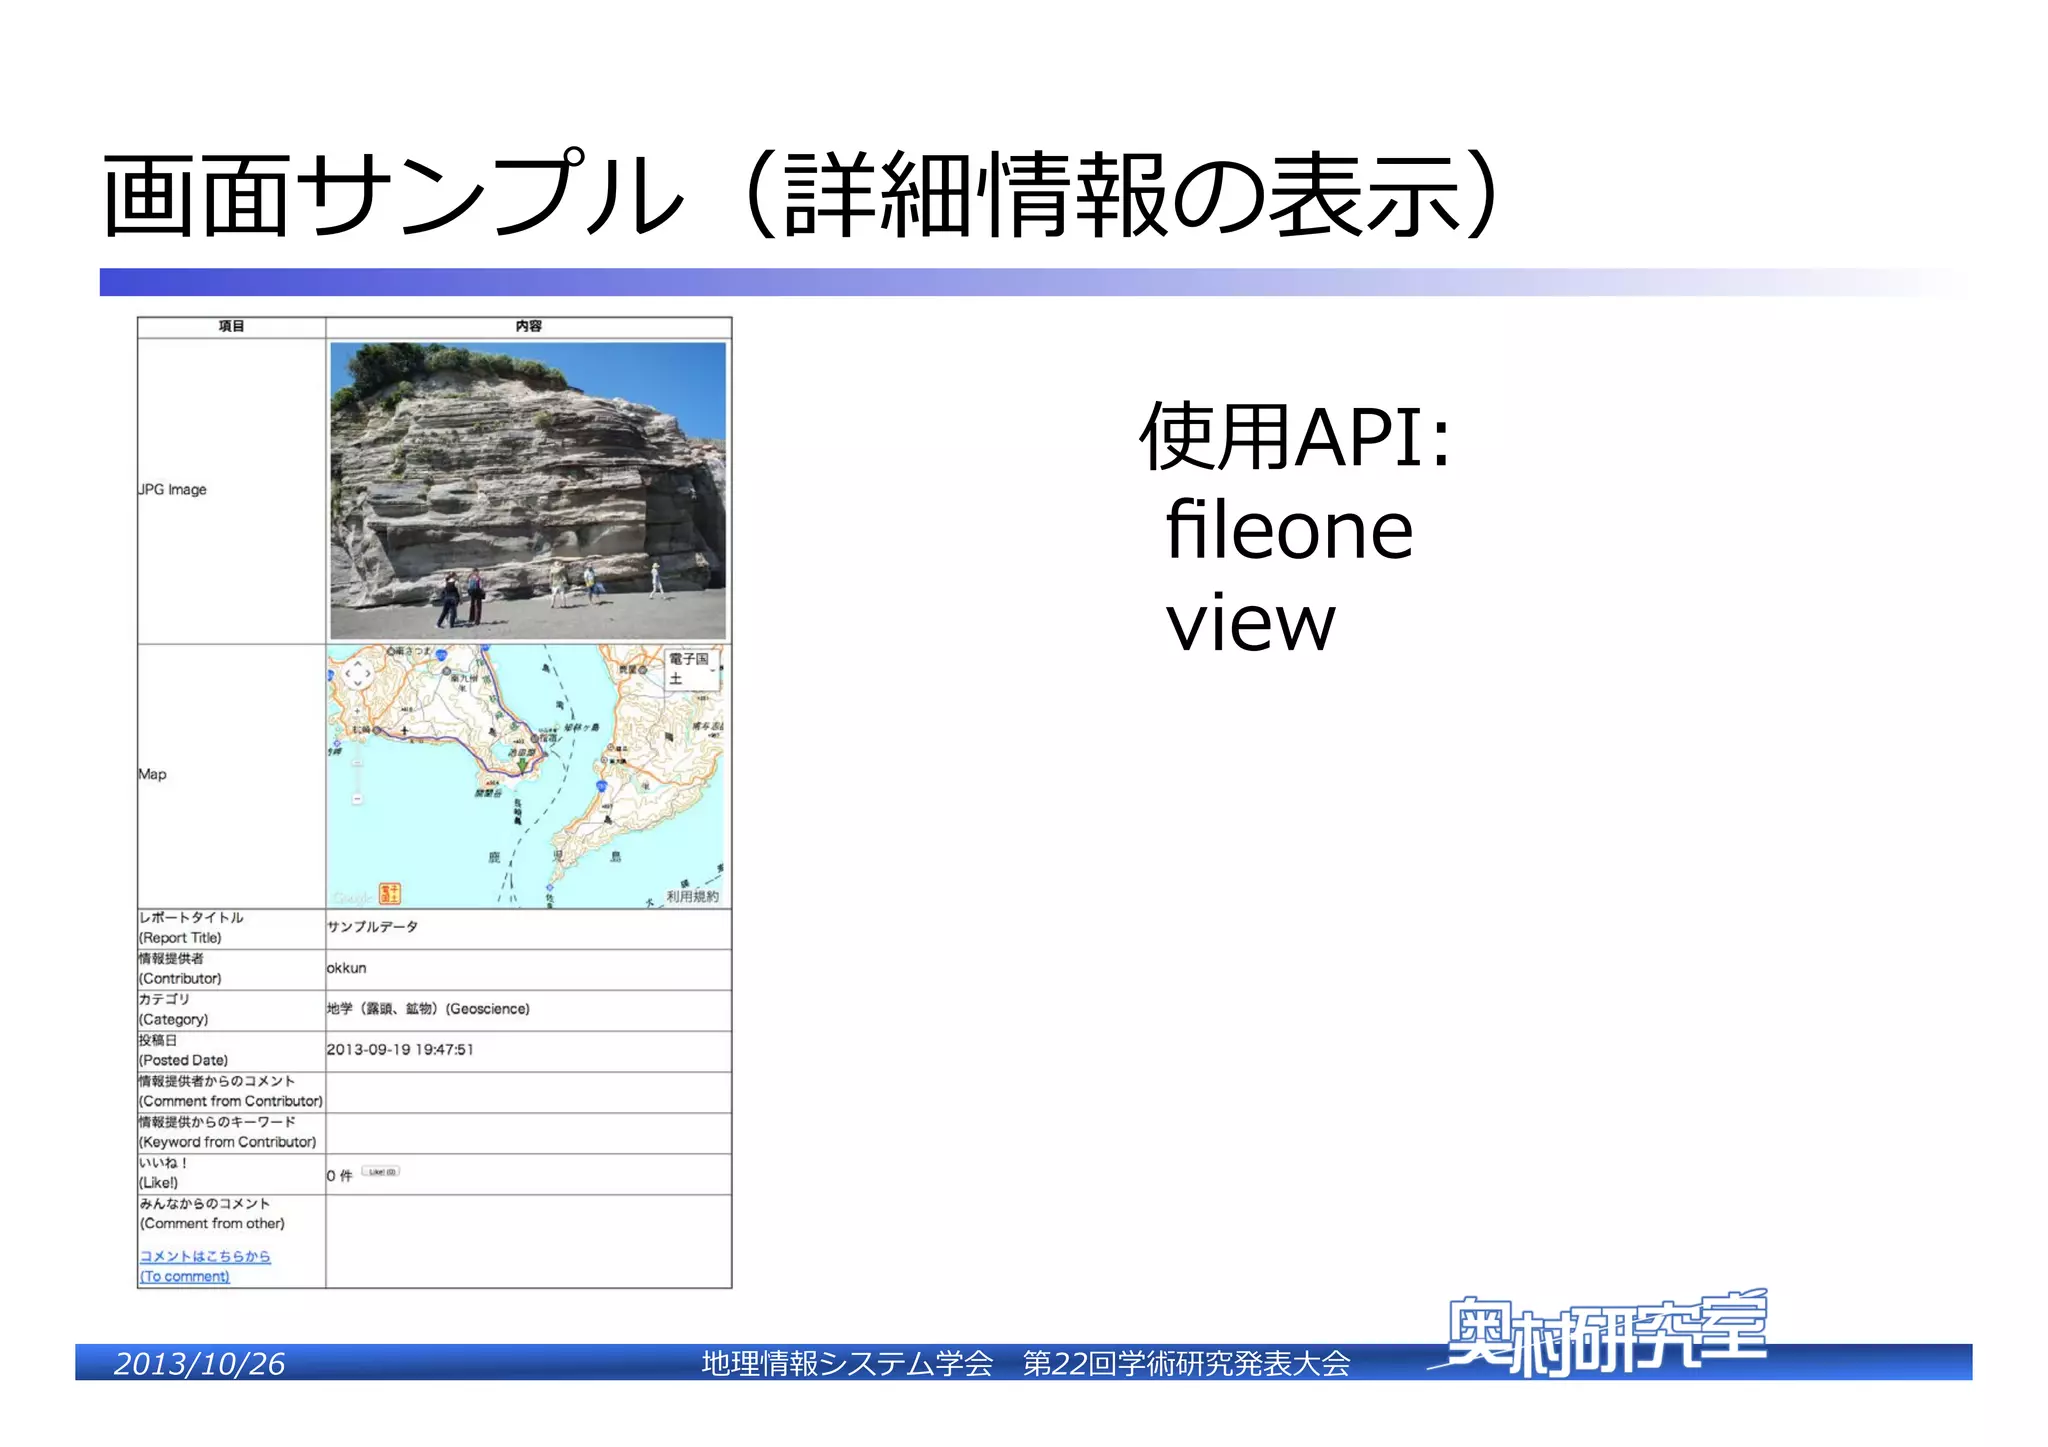This screenshot has width=2048, height=1447.
Task: Click the fileone API name
Action: pyautogui.click(x=1289, y=529)
